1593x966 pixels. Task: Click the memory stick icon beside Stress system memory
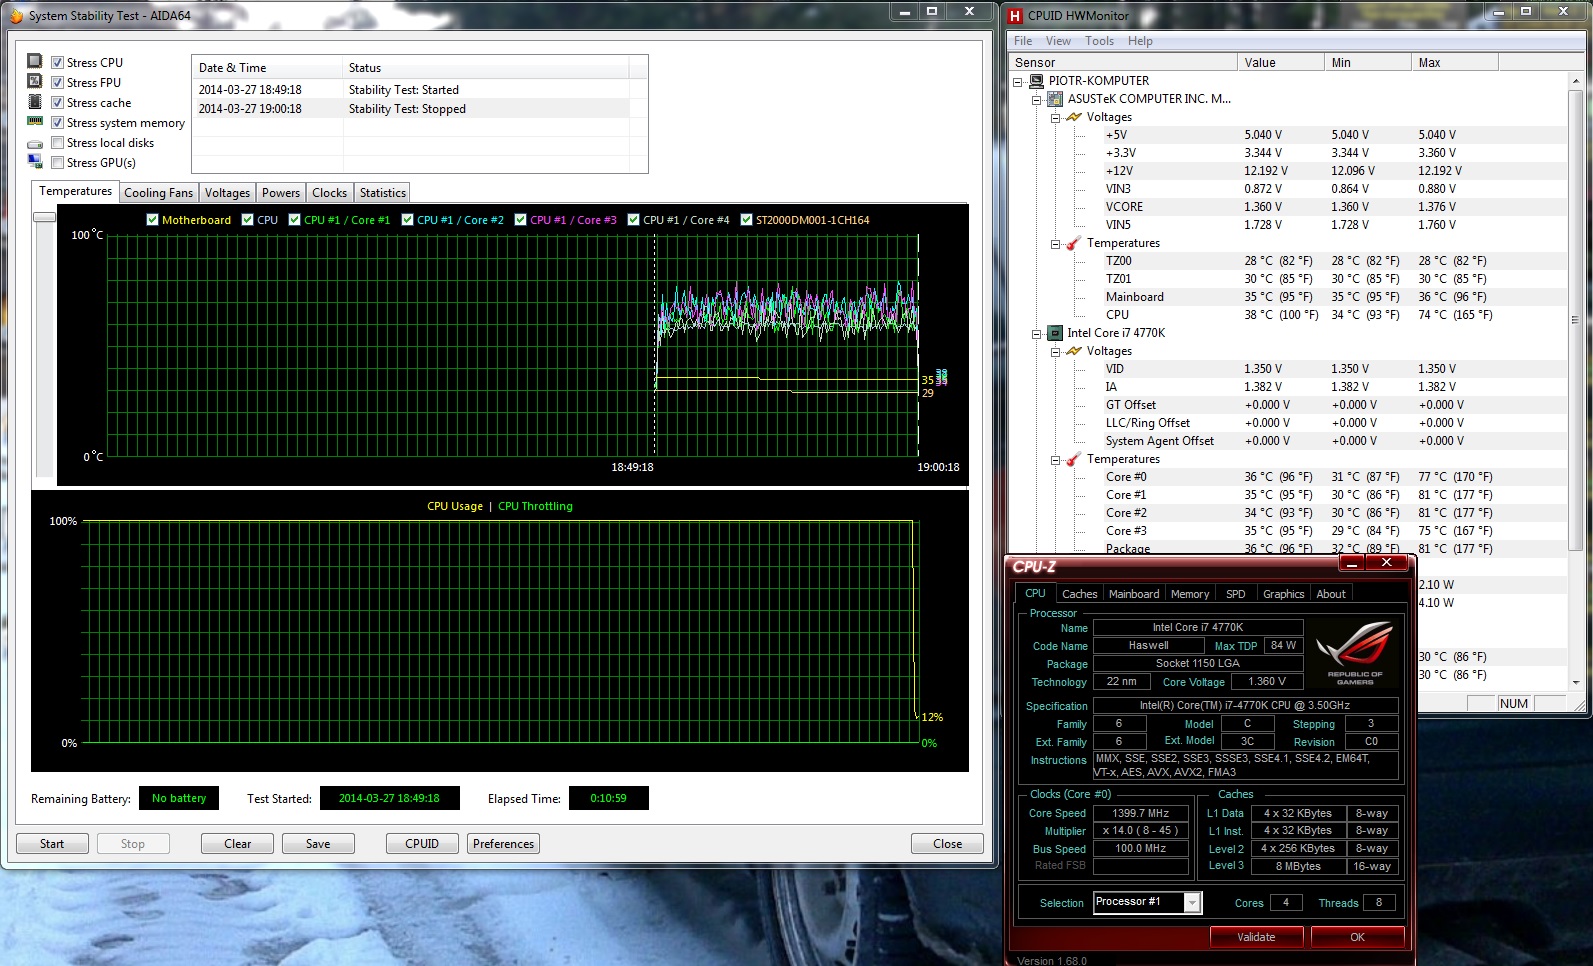point(34,122)
